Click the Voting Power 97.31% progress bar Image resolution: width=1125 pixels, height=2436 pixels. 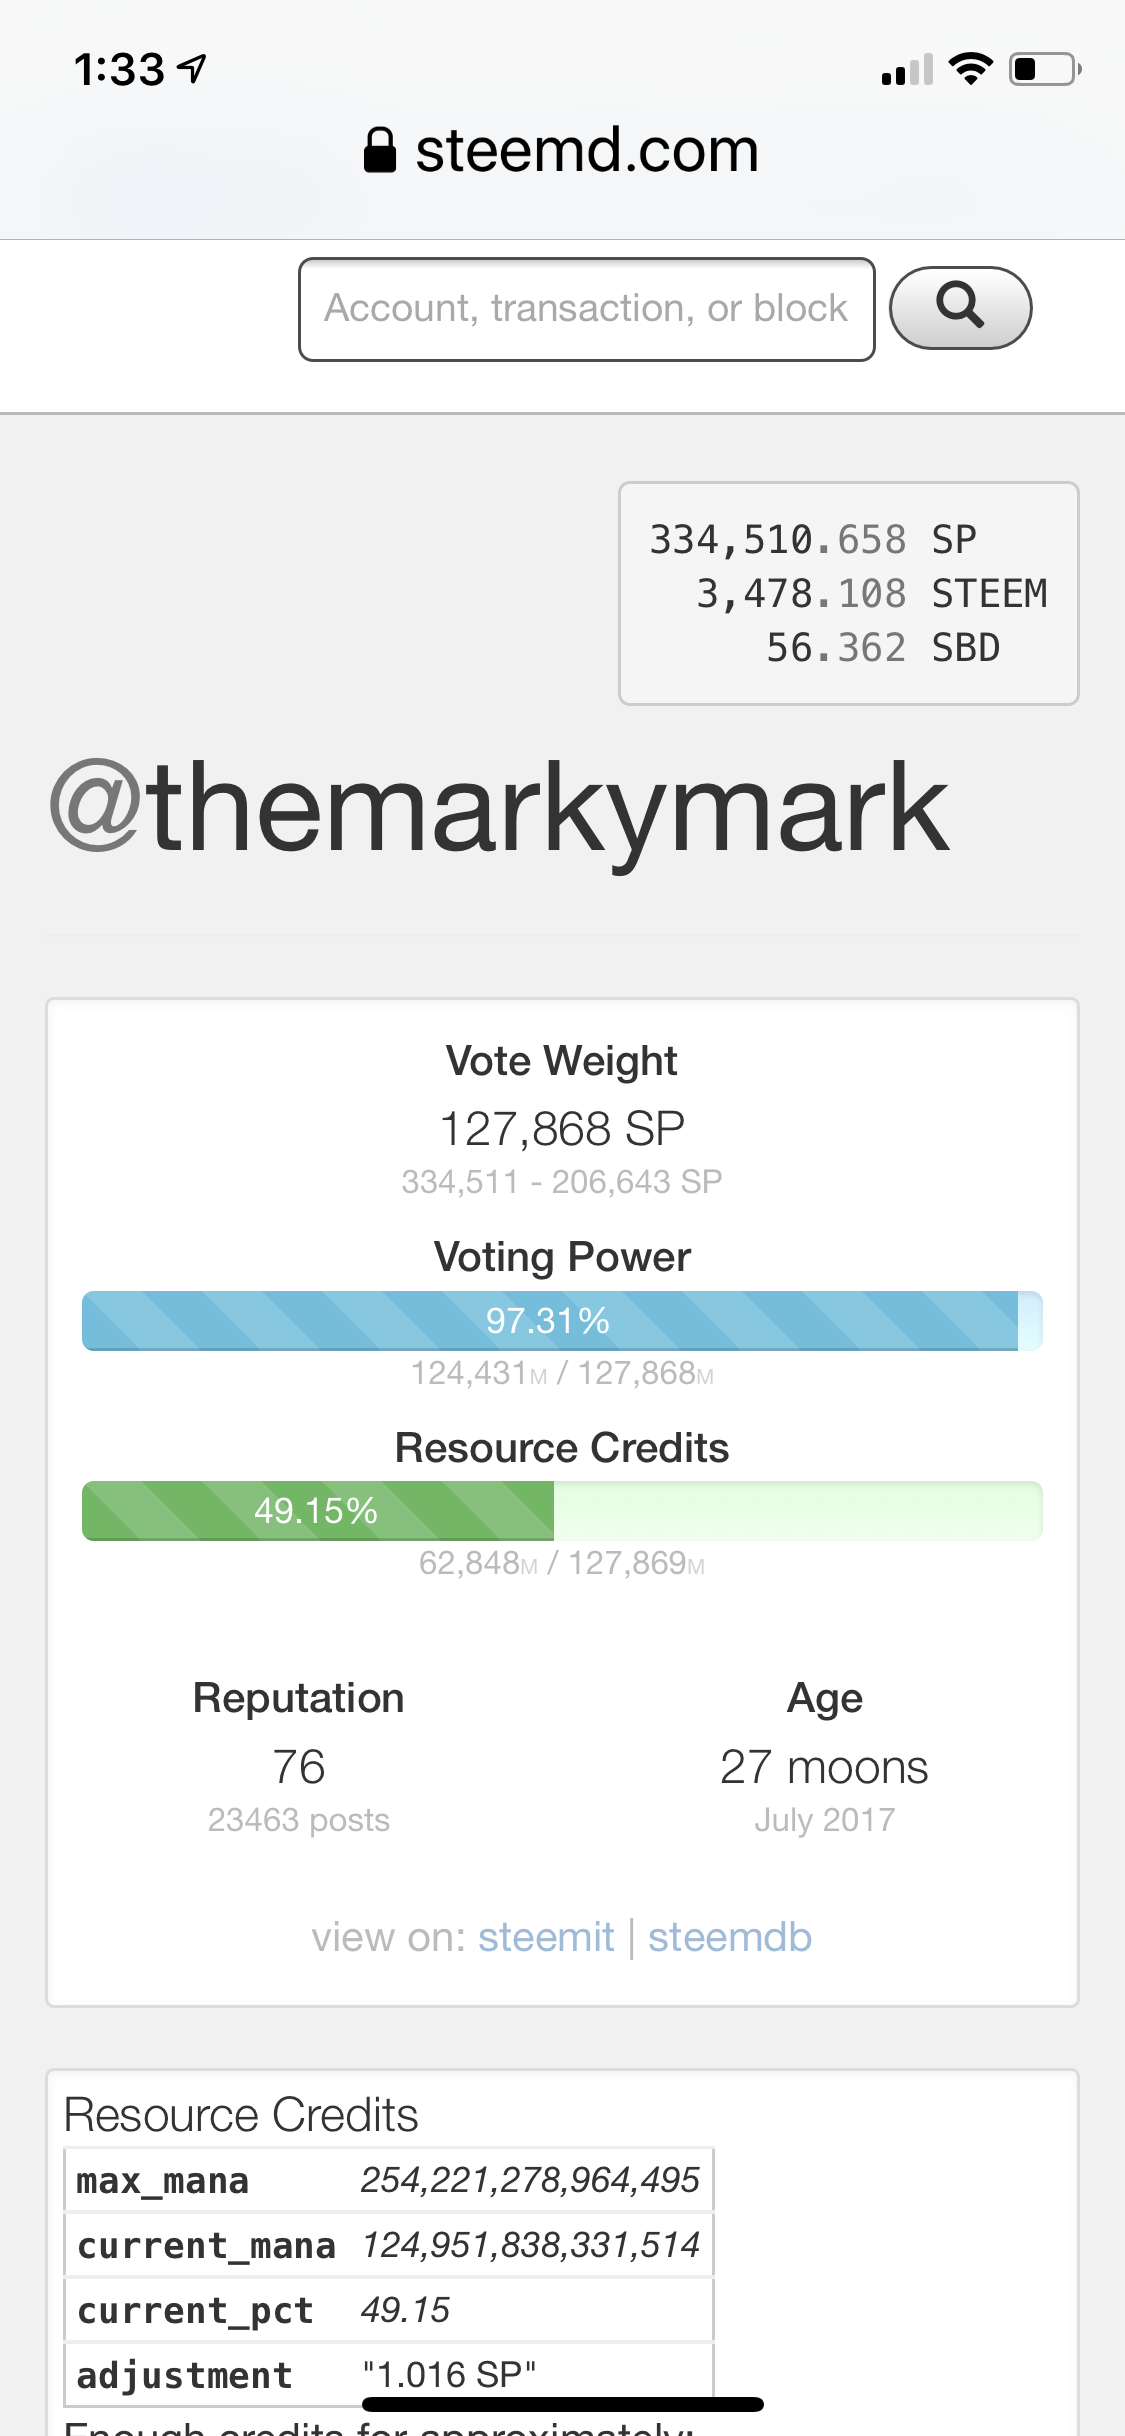(x=562, y=1320)
